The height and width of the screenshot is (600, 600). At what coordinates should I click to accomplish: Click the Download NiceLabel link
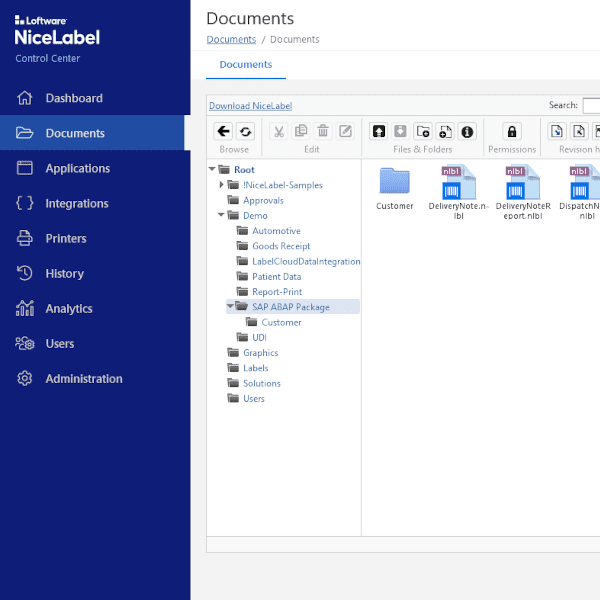(x=250, y=106)
